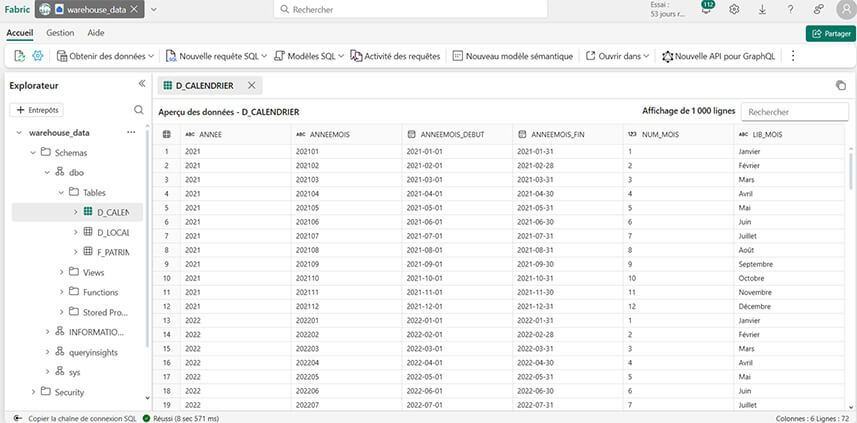Switch to the Gestion tab
The width and height of the screenshot is (857, 423).
coord(60,33)
